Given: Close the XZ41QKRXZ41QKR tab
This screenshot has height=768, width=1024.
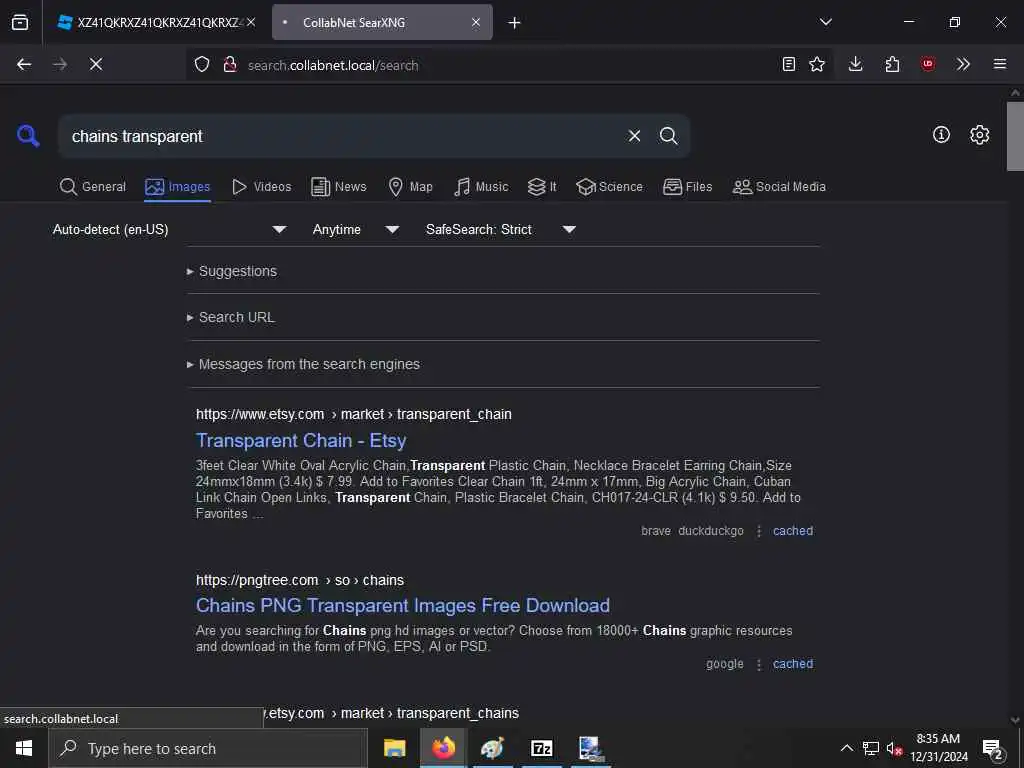Looking at the screenshot, I should pyautogui.click(x=251, y=22).
